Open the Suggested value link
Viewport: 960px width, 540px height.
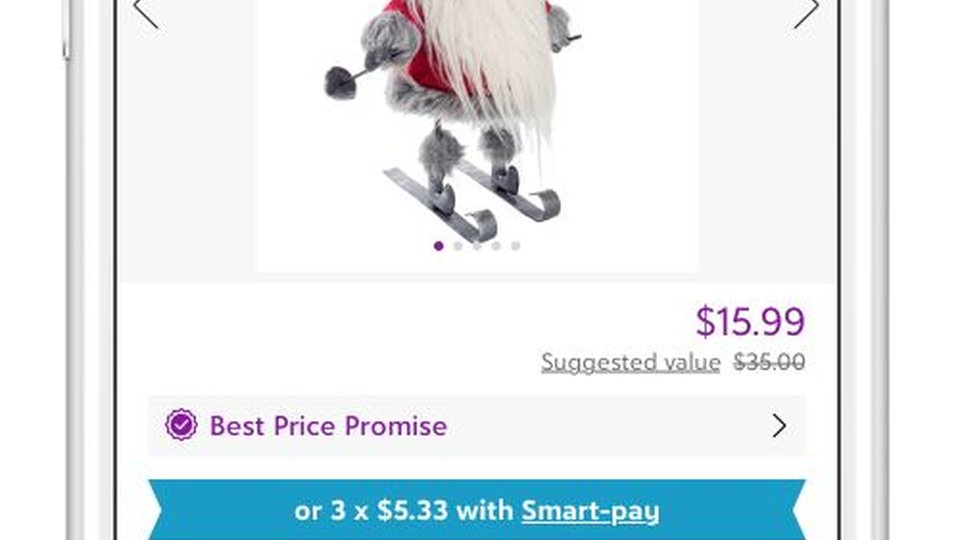pyautogui.click(x=631, y=362)
